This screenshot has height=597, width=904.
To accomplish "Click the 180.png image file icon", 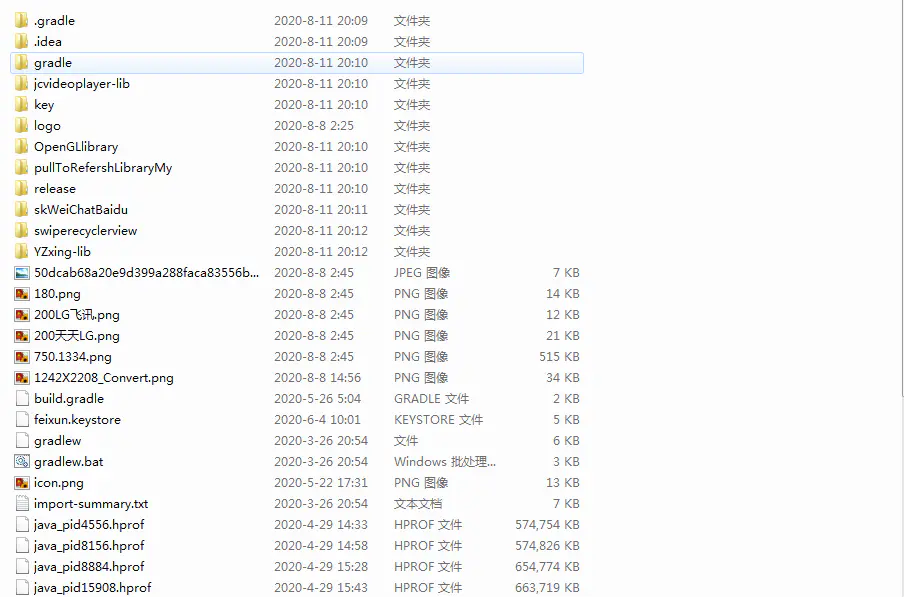I will (x=22, y=294).
